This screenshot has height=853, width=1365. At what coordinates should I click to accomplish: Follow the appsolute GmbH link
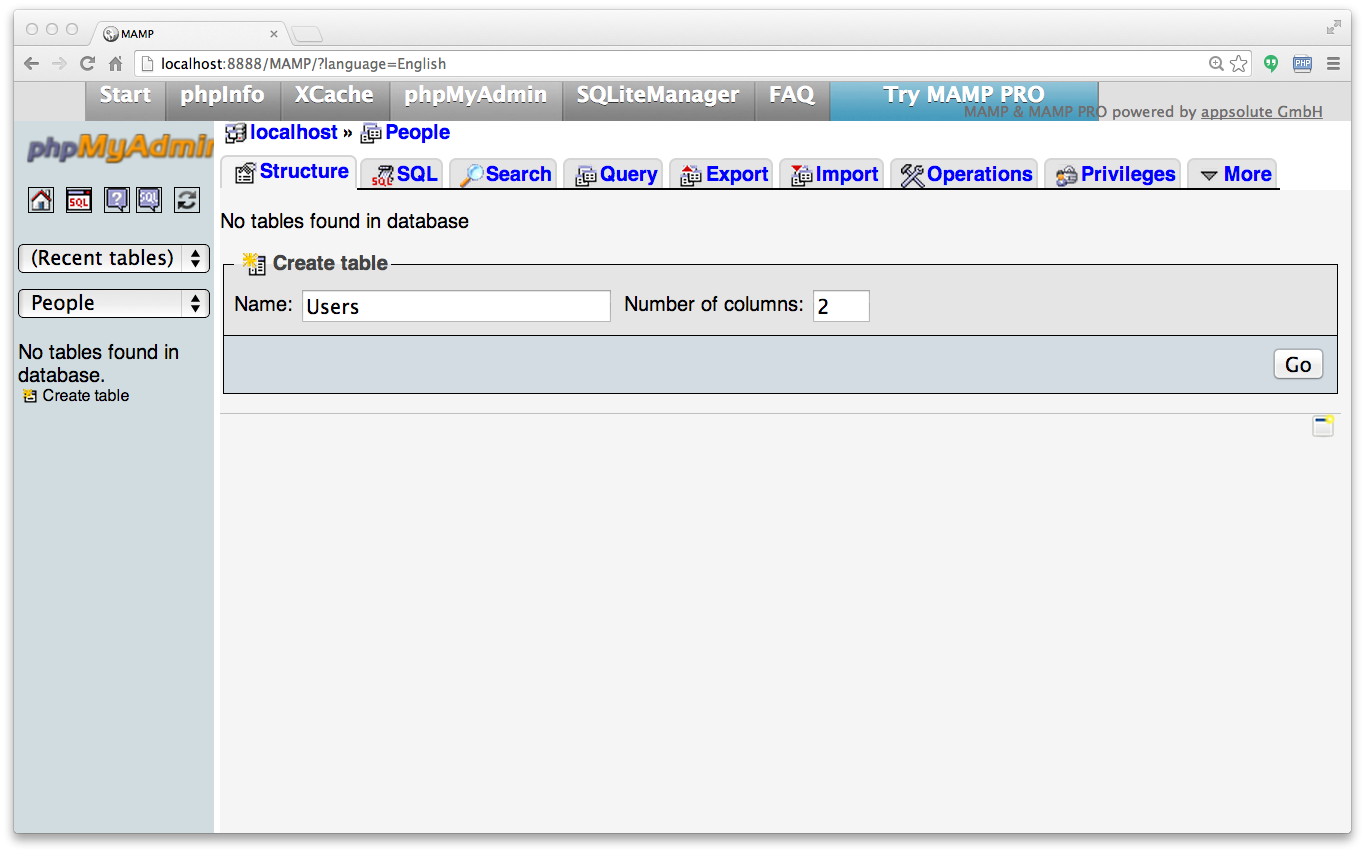1261,112
